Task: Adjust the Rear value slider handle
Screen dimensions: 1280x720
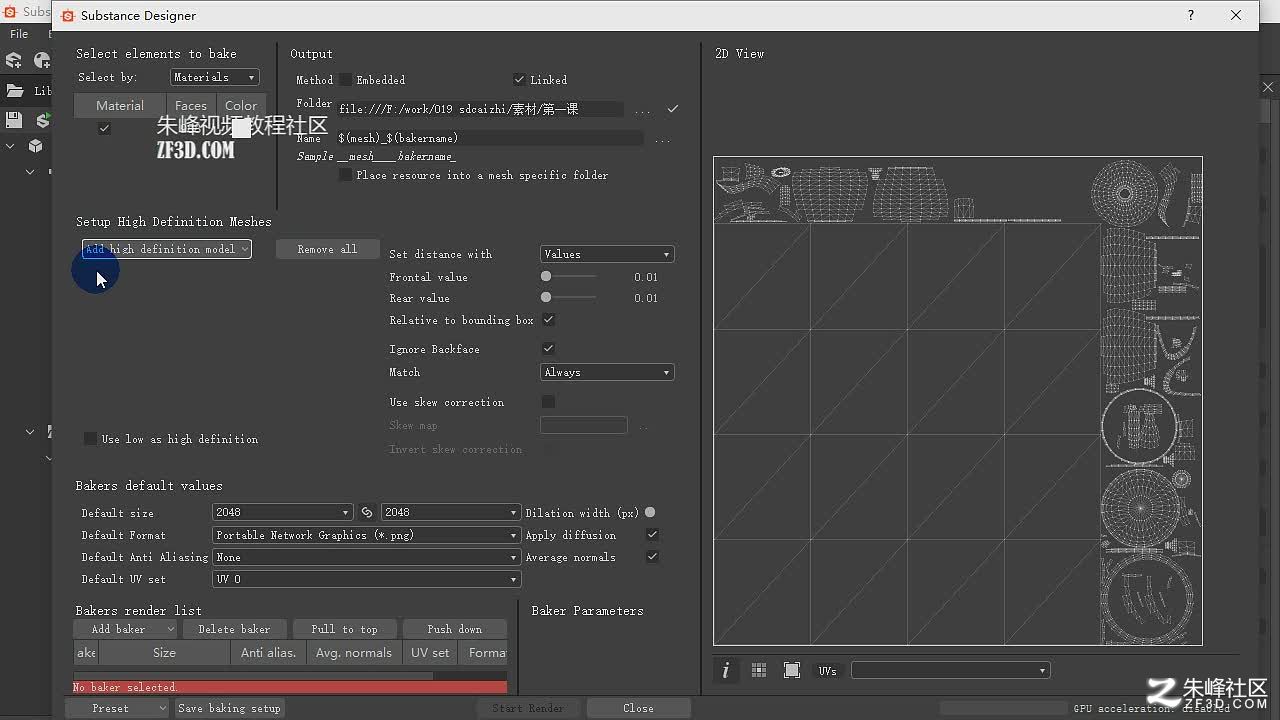Action: pyautogui.click(x=546, y=297)
